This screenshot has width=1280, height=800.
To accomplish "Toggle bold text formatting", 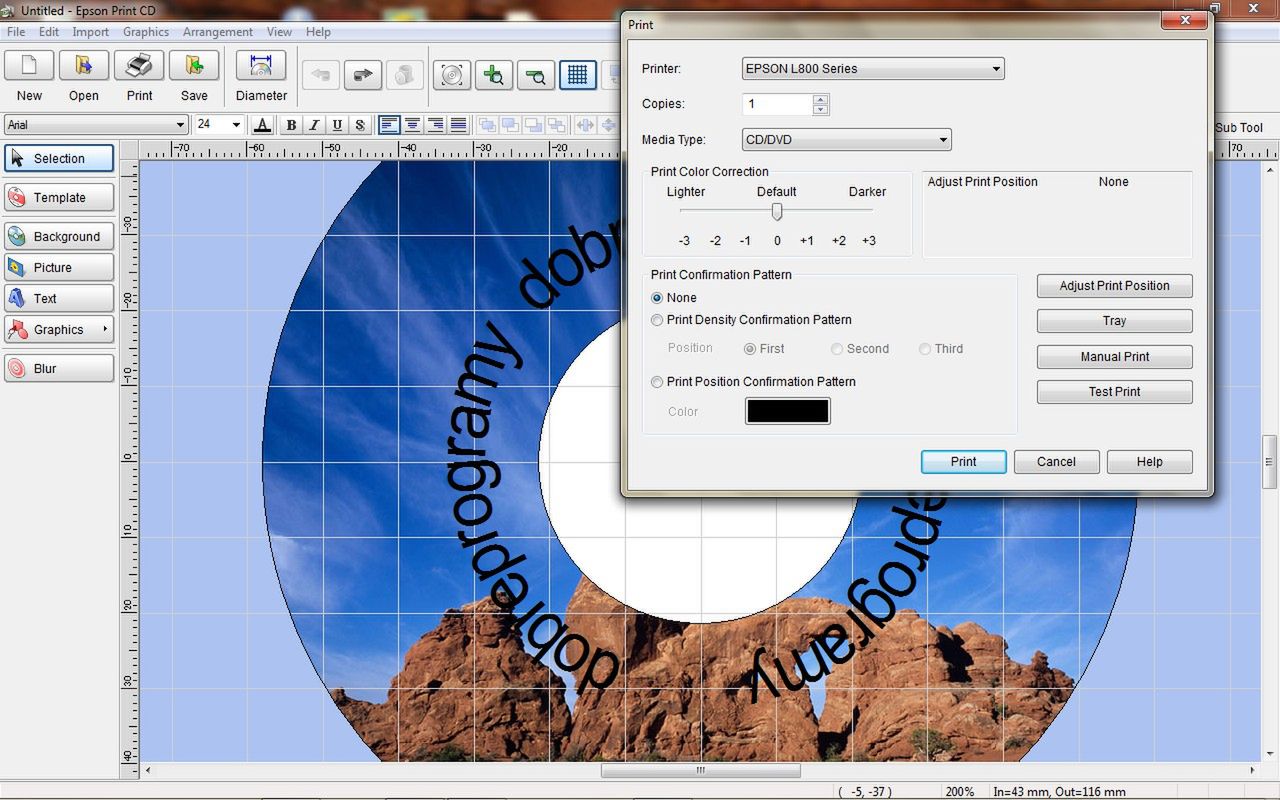I will tap(291, 125).
